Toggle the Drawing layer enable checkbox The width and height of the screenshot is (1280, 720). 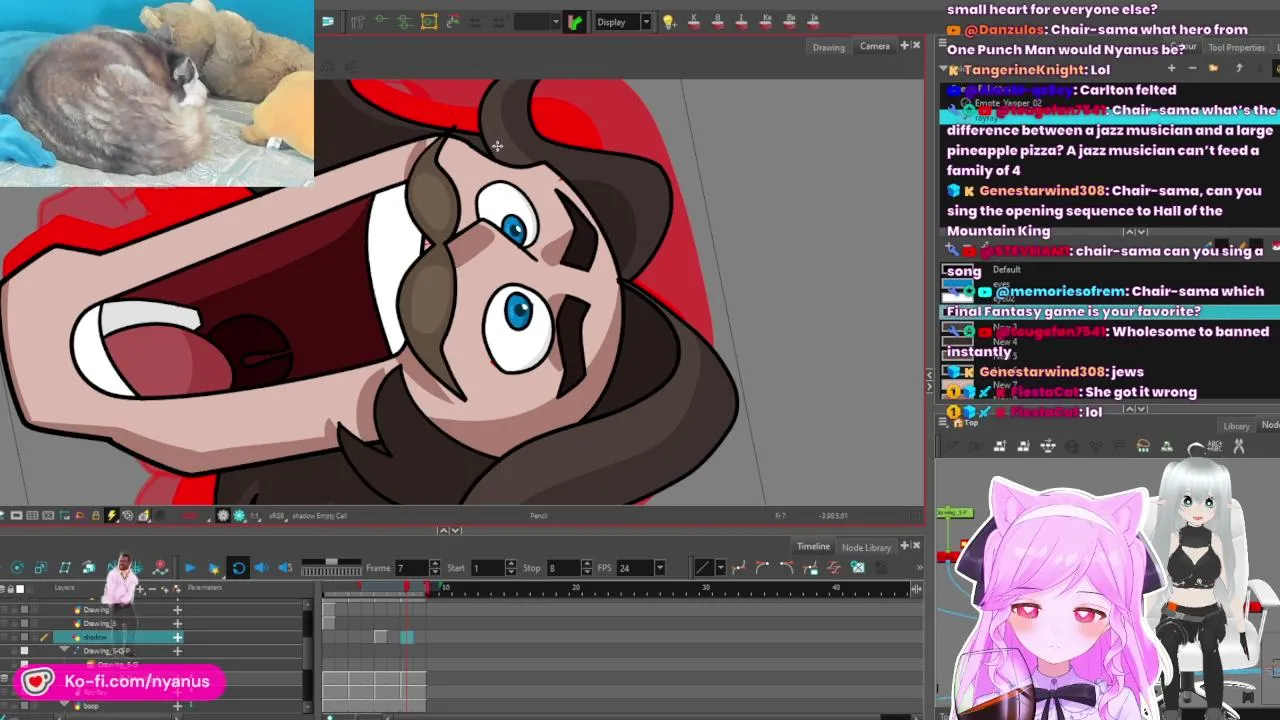click(24, 609)
